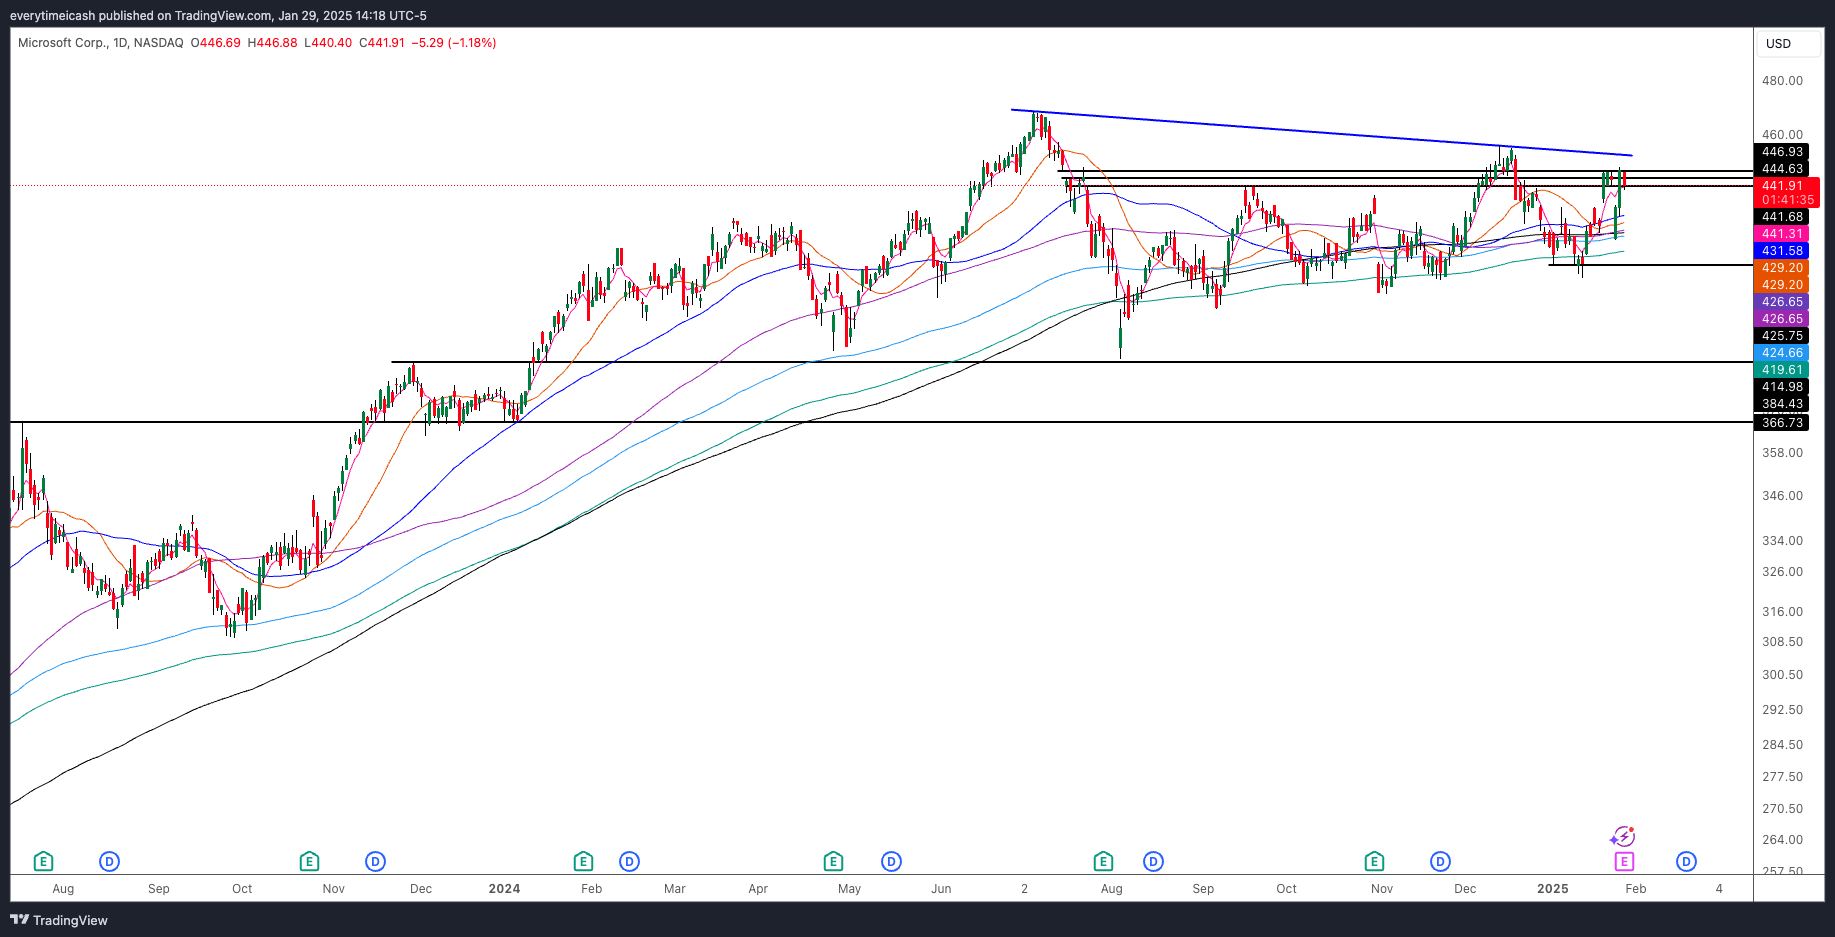
Task: Click the 460.00 axis value
Action: (x=1782, y=135)
